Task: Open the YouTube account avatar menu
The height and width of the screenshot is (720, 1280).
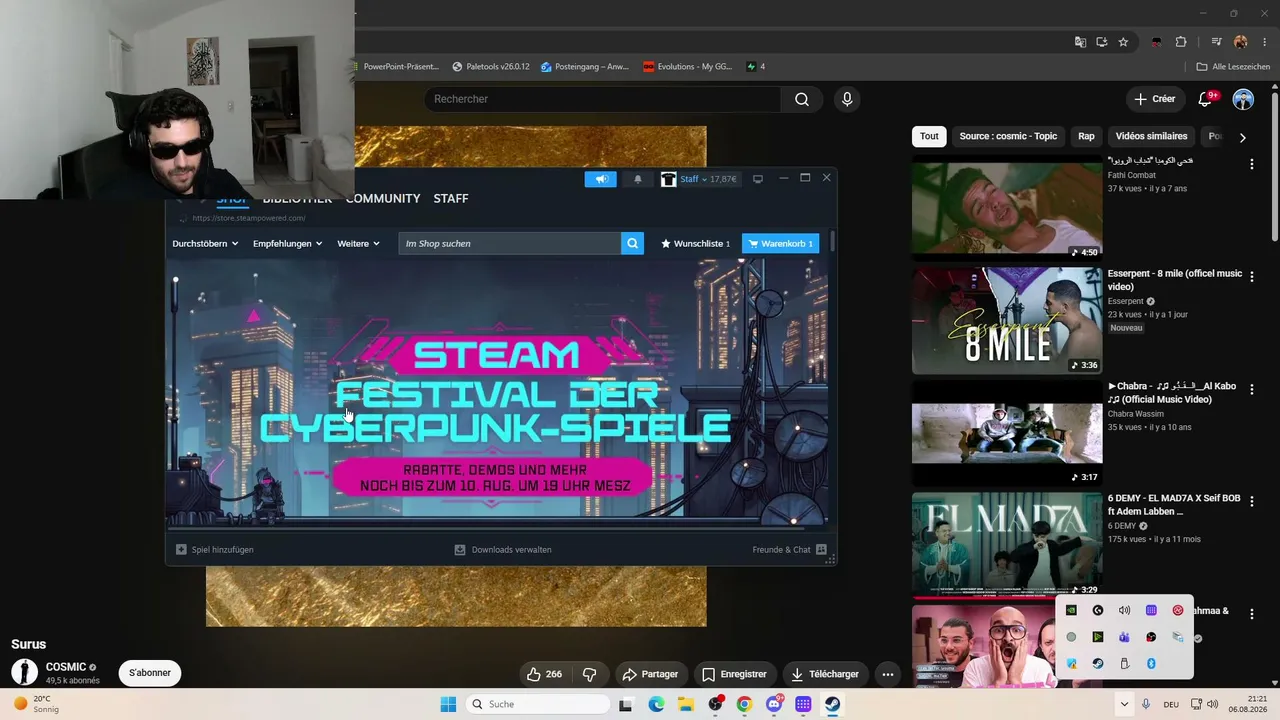Action: (1243, 99)
